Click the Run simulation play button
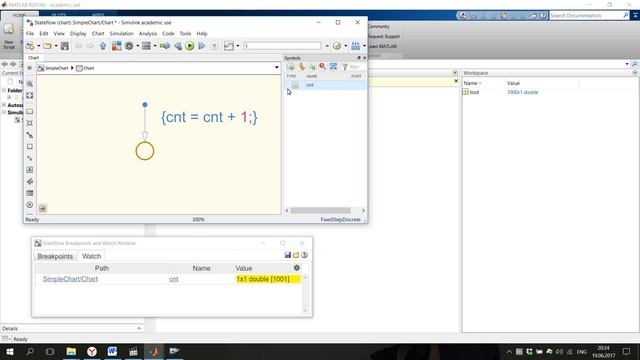 pos(189,46)
